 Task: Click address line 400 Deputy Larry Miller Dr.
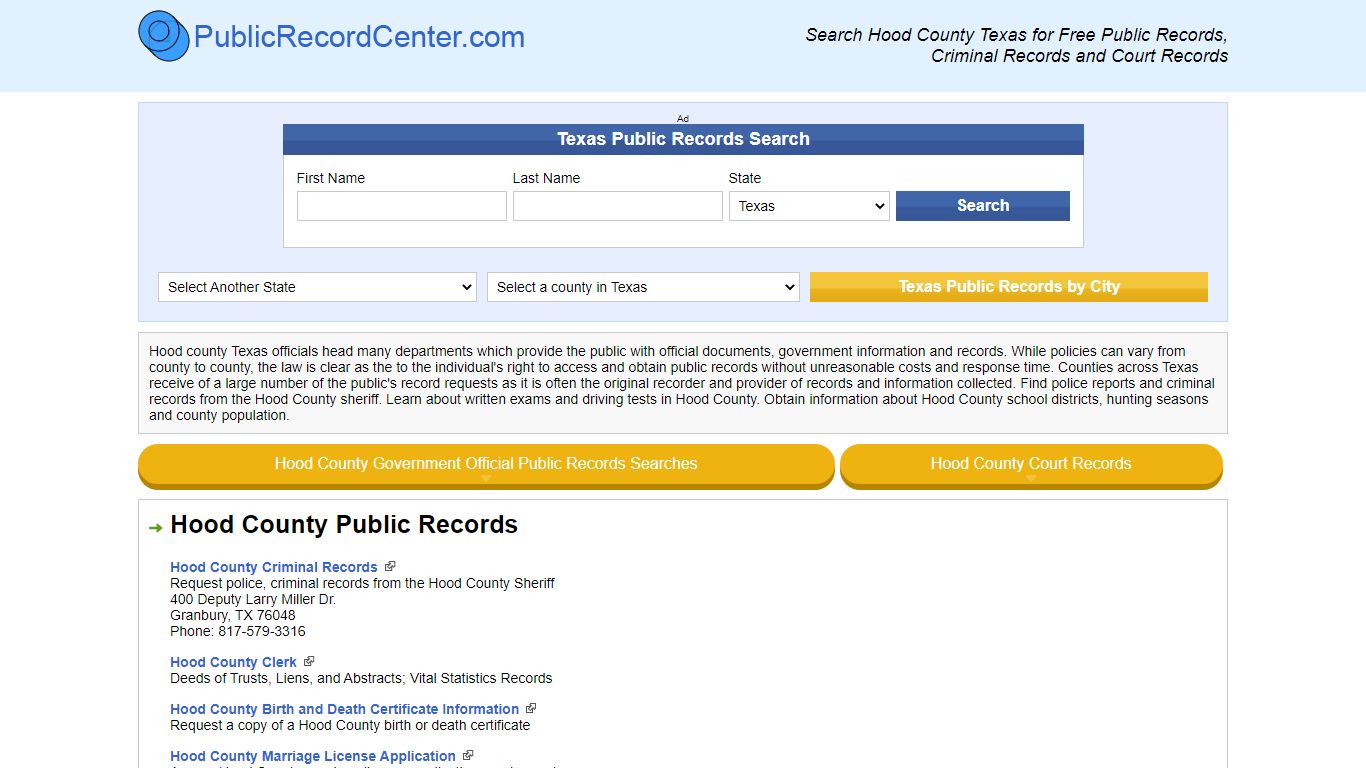point(253,599)
